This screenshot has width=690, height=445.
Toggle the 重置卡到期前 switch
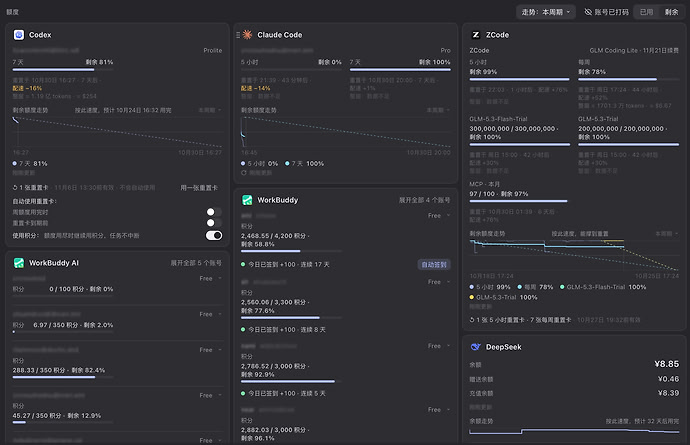(214, 223)
